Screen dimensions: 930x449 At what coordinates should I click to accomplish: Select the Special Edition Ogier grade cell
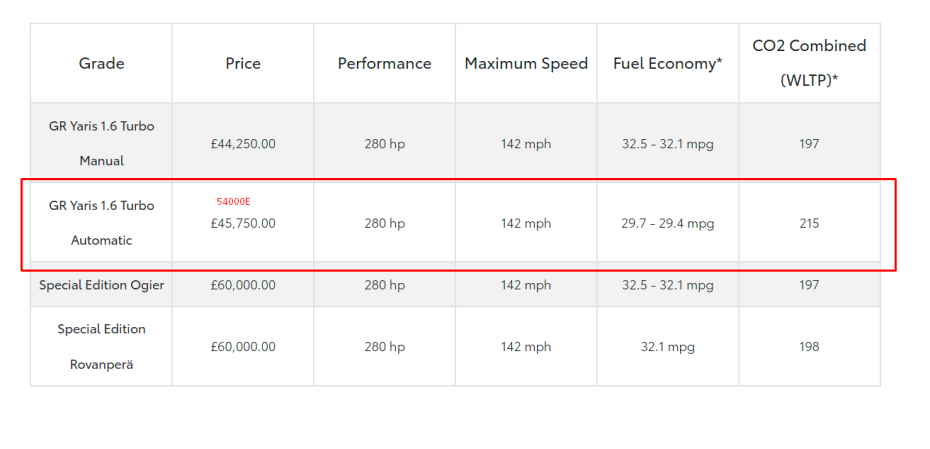tap(101, 285)
